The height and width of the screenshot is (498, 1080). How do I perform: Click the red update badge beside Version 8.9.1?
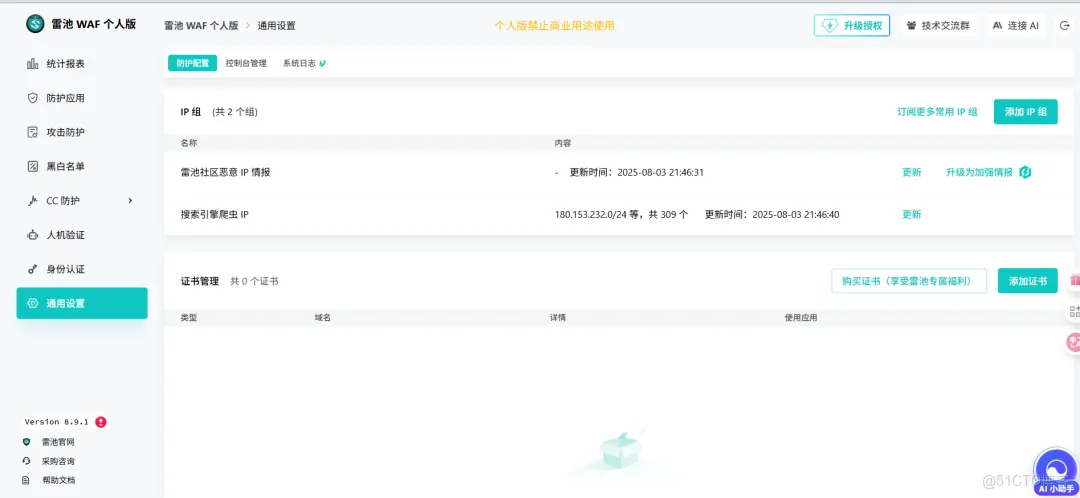click(101, 422)
